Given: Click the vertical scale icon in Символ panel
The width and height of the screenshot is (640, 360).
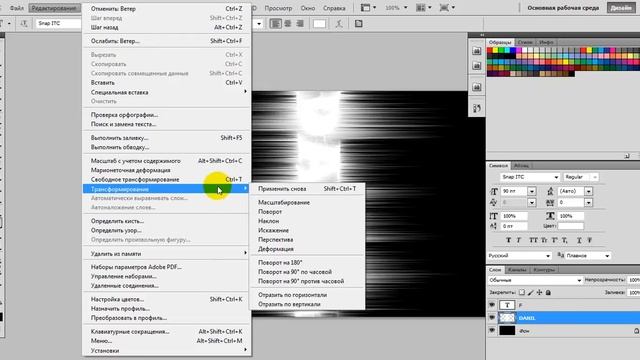Looking at the screenshot, I should [x=493, y=216].
